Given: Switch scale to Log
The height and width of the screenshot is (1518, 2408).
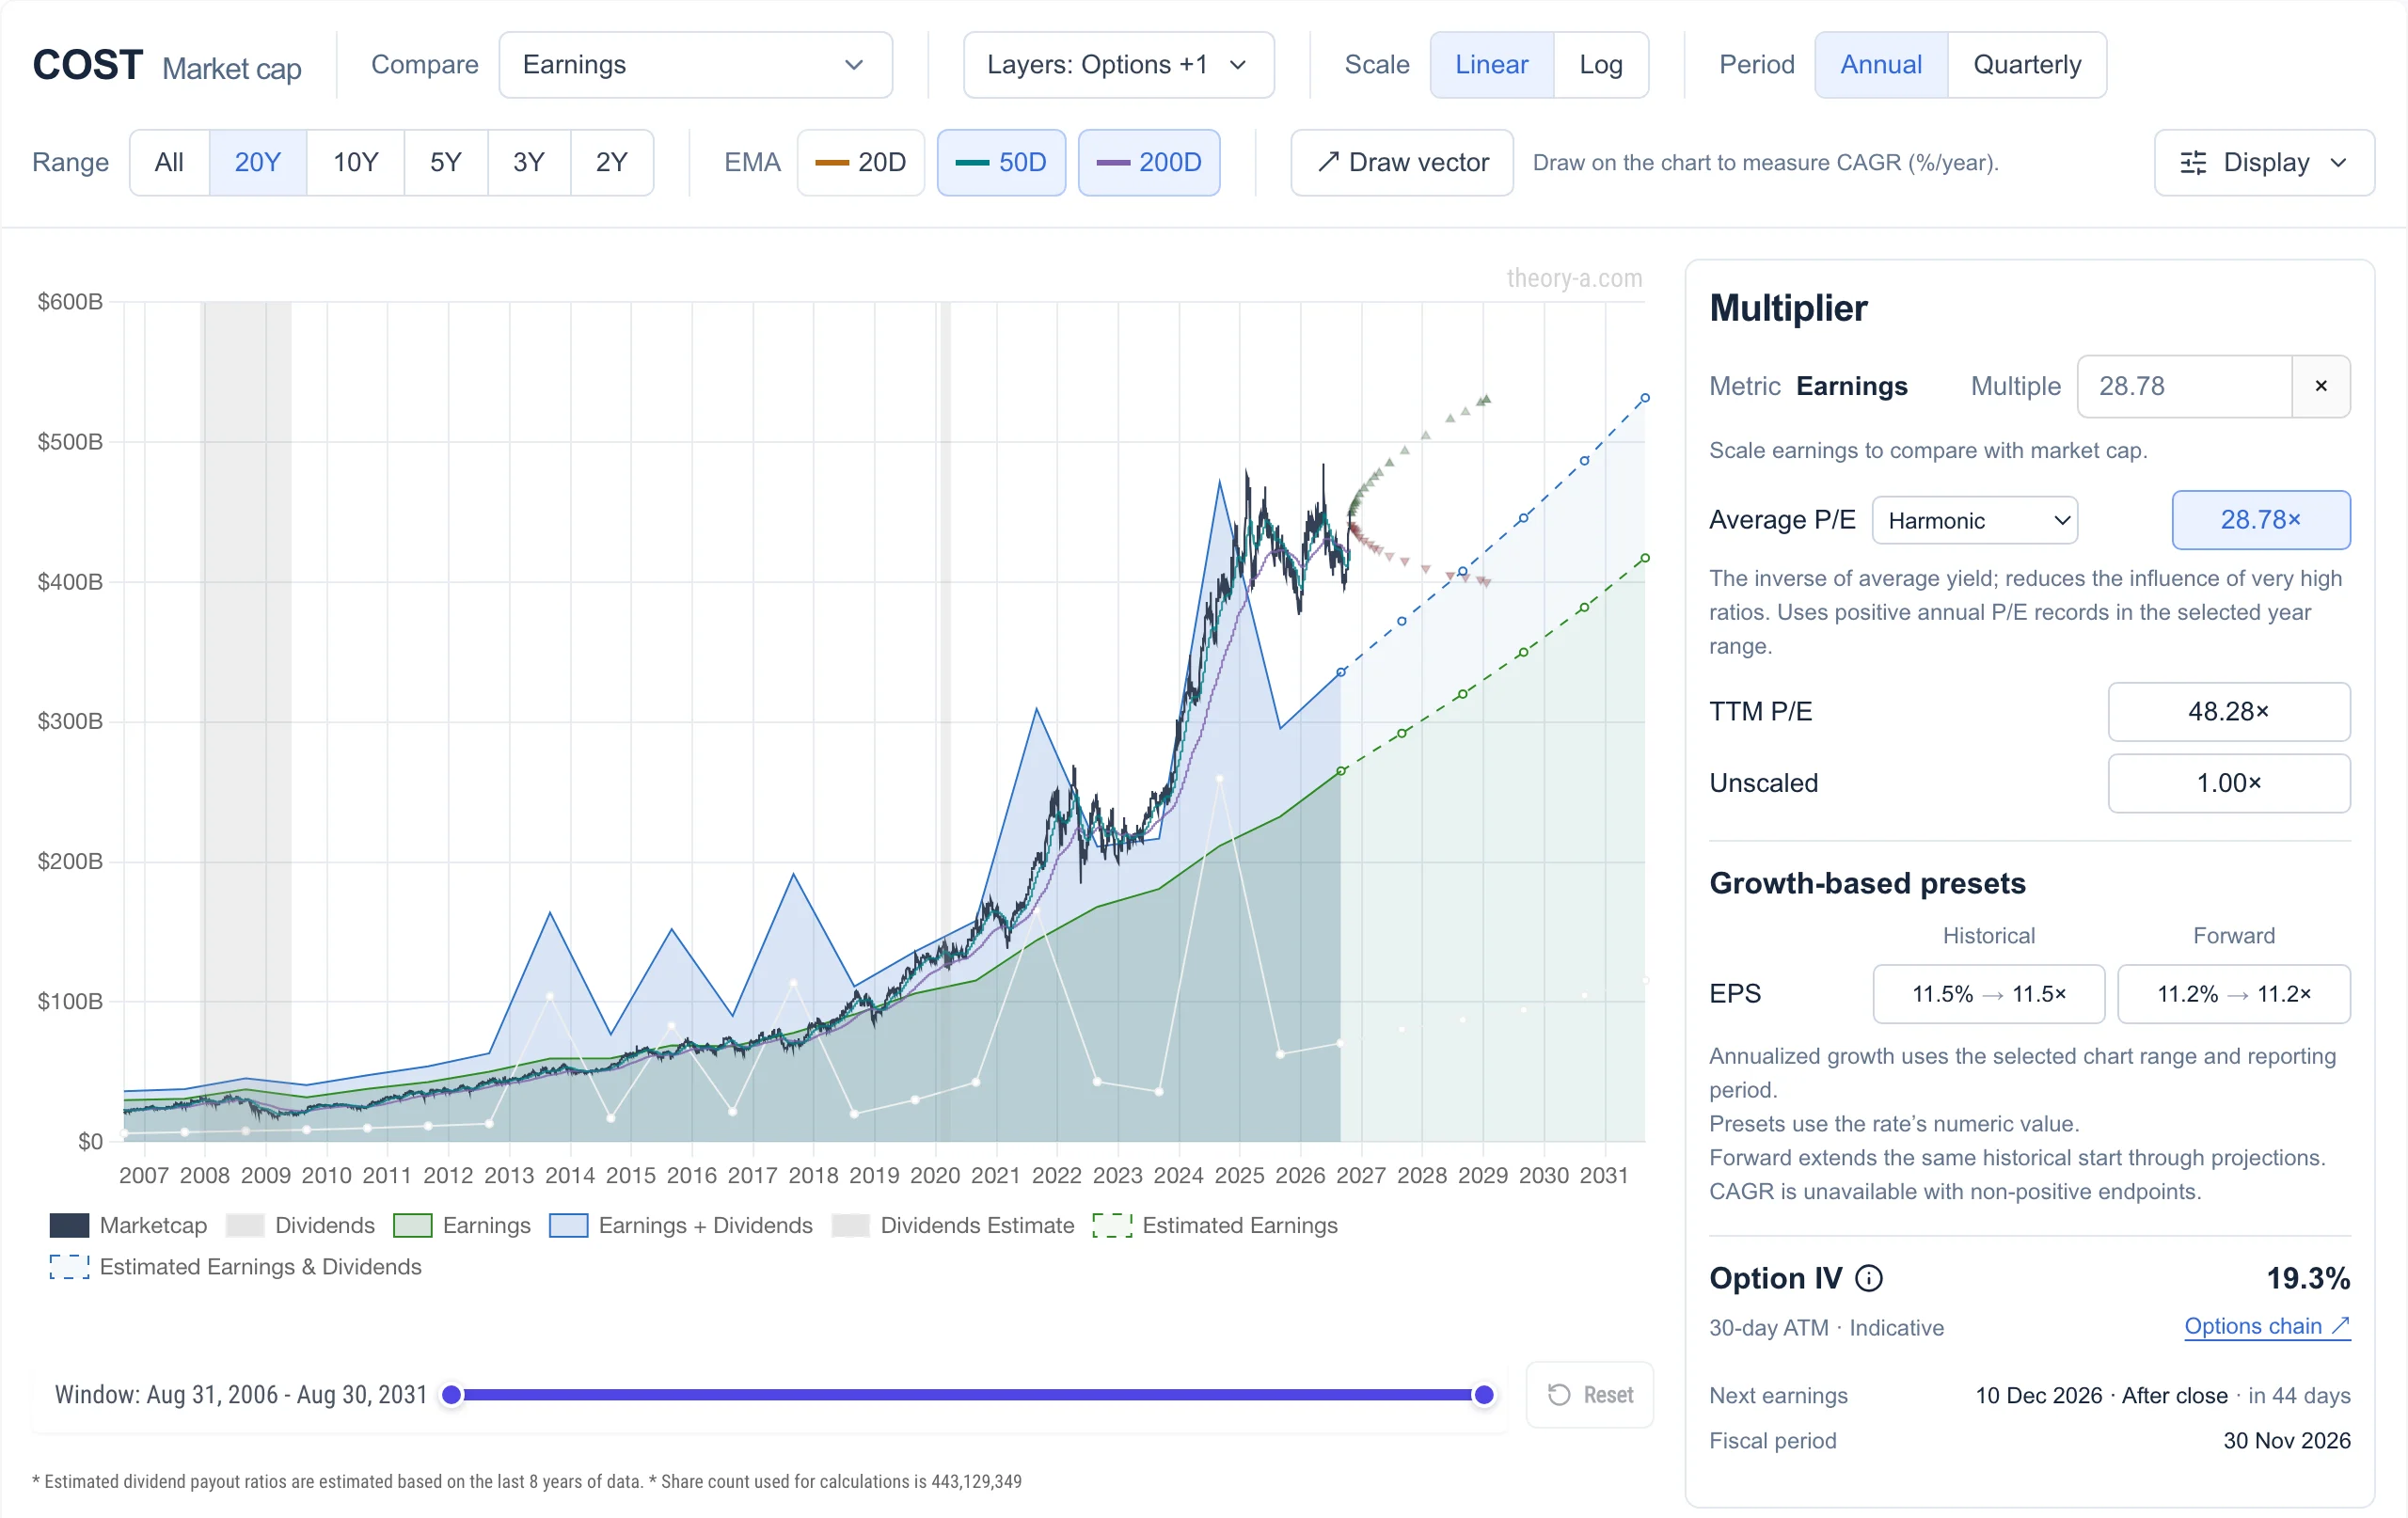Looking at the screenshot, I should 1600,64.
